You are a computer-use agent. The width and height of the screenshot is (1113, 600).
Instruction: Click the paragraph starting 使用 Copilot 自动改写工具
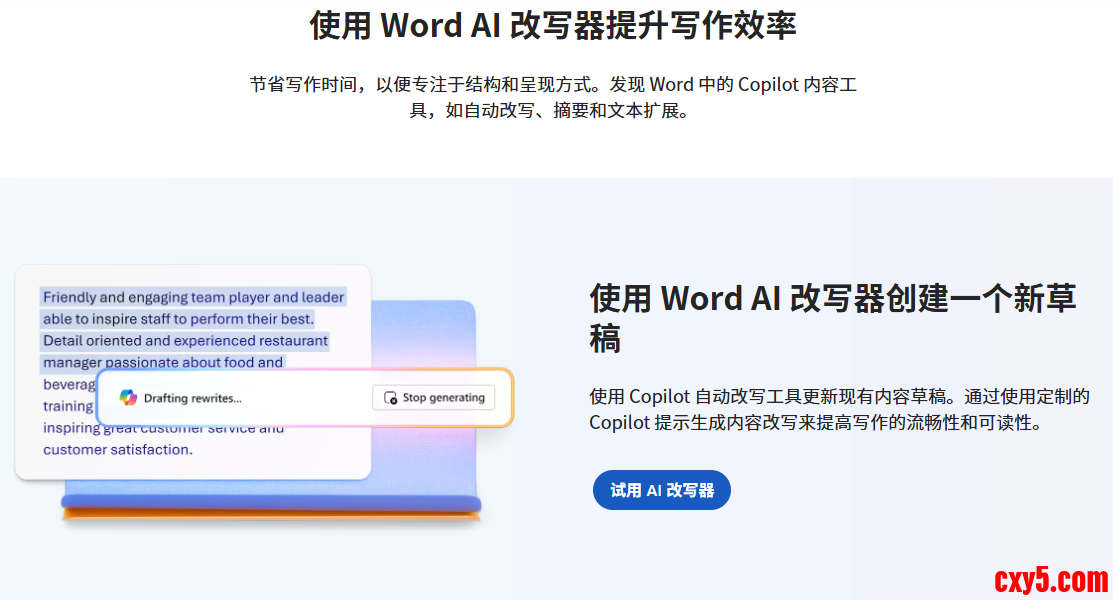[x=839, y=409]
